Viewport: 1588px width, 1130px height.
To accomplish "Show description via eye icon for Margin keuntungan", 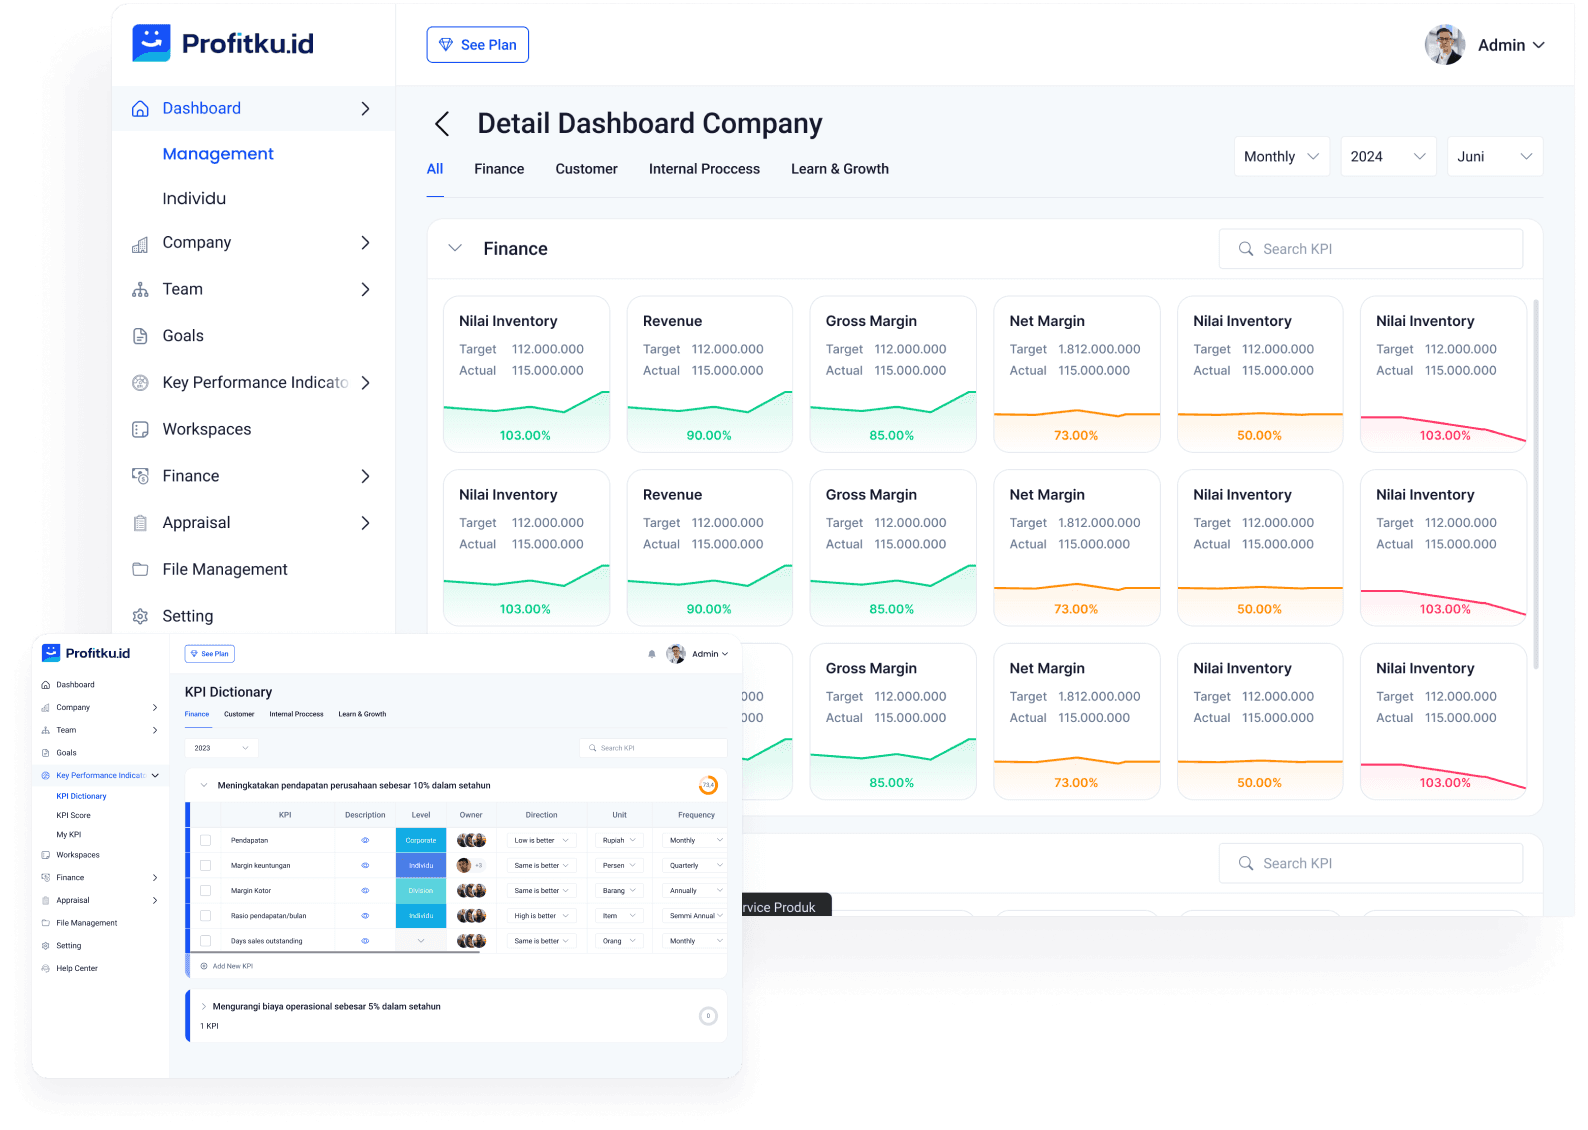I will (x=365, y=866).
